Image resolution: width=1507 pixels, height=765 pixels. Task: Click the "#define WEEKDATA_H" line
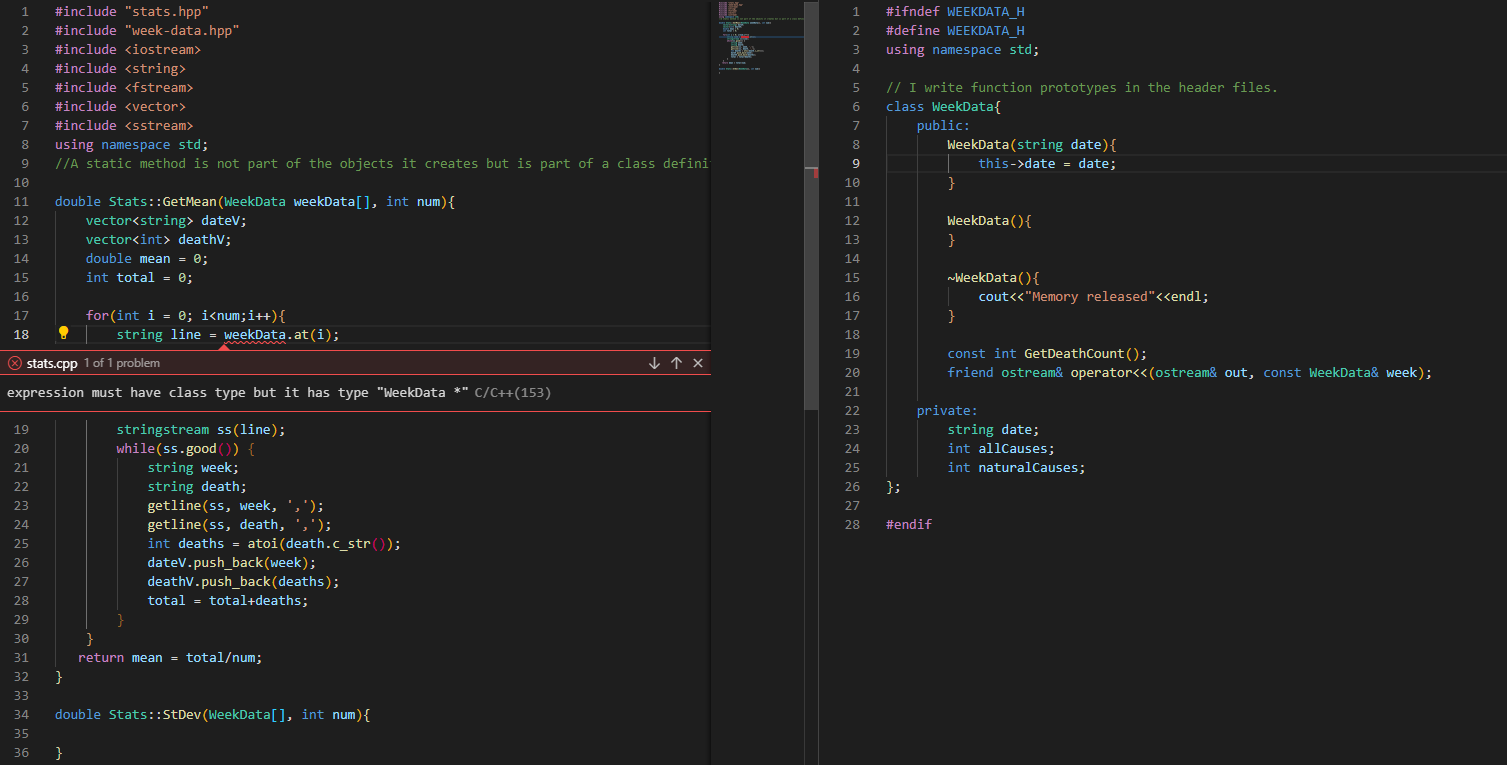click(955, 31)
